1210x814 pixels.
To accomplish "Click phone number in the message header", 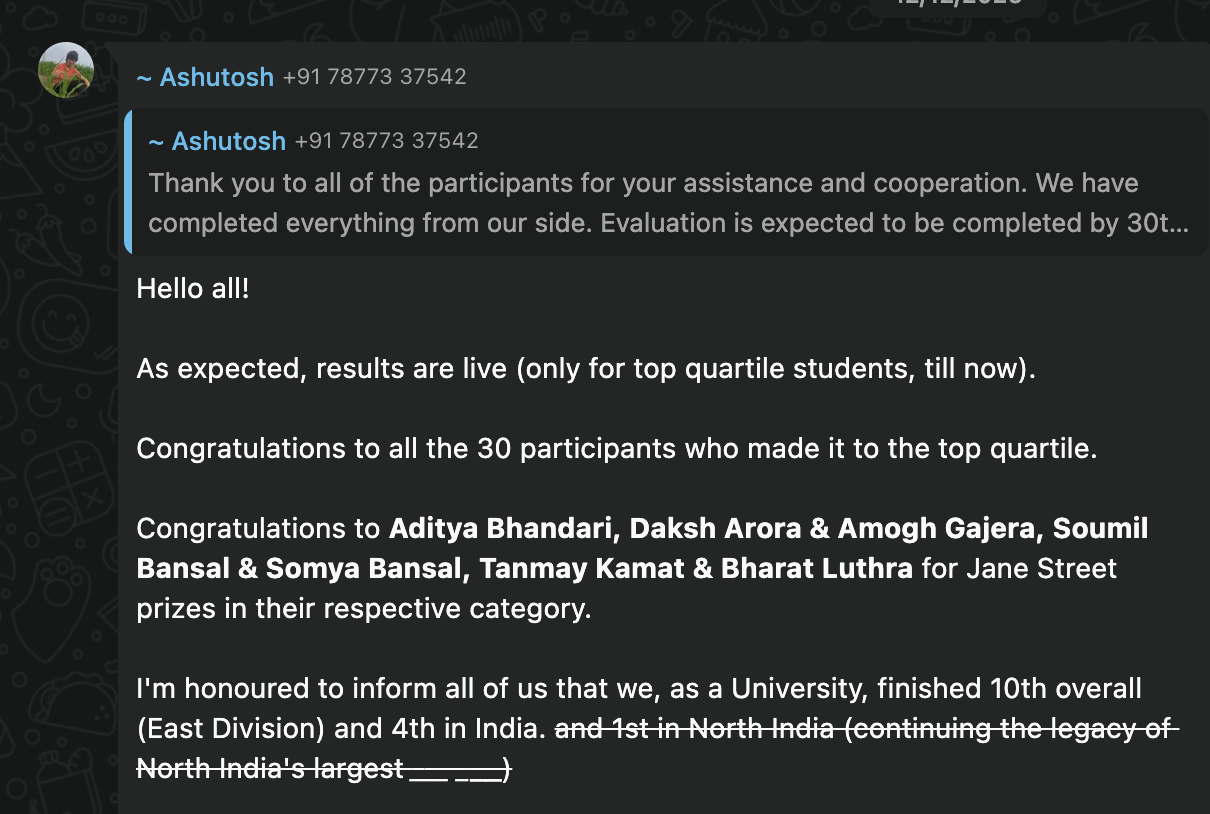I will [374, 77].
